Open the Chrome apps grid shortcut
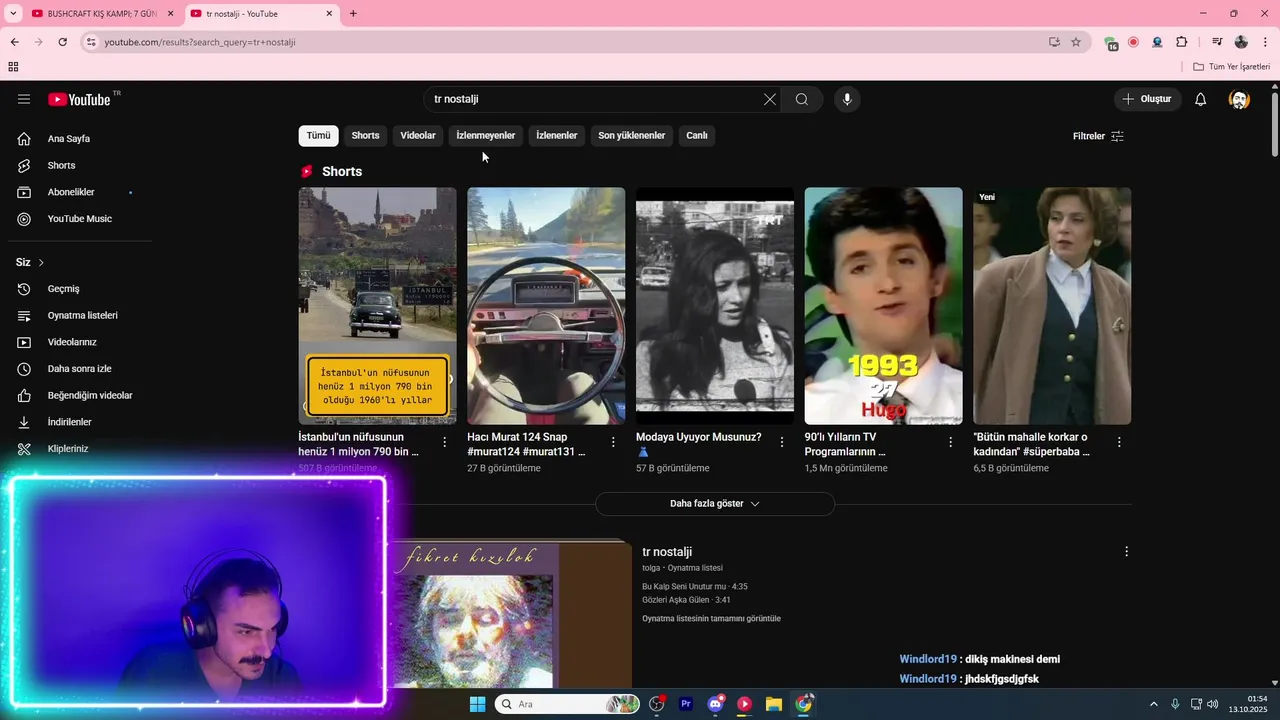 coord(13,67)
